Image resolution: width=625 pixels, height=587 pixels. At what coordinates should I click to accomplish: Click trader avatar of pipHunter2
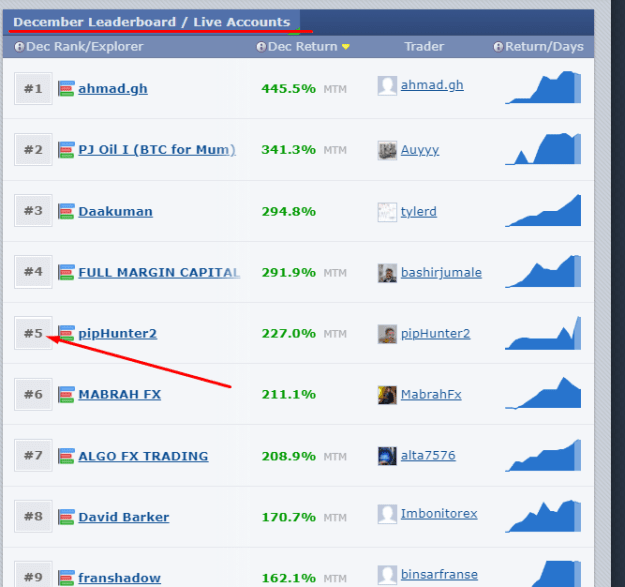pyautogui.click(x=387, y=334)
